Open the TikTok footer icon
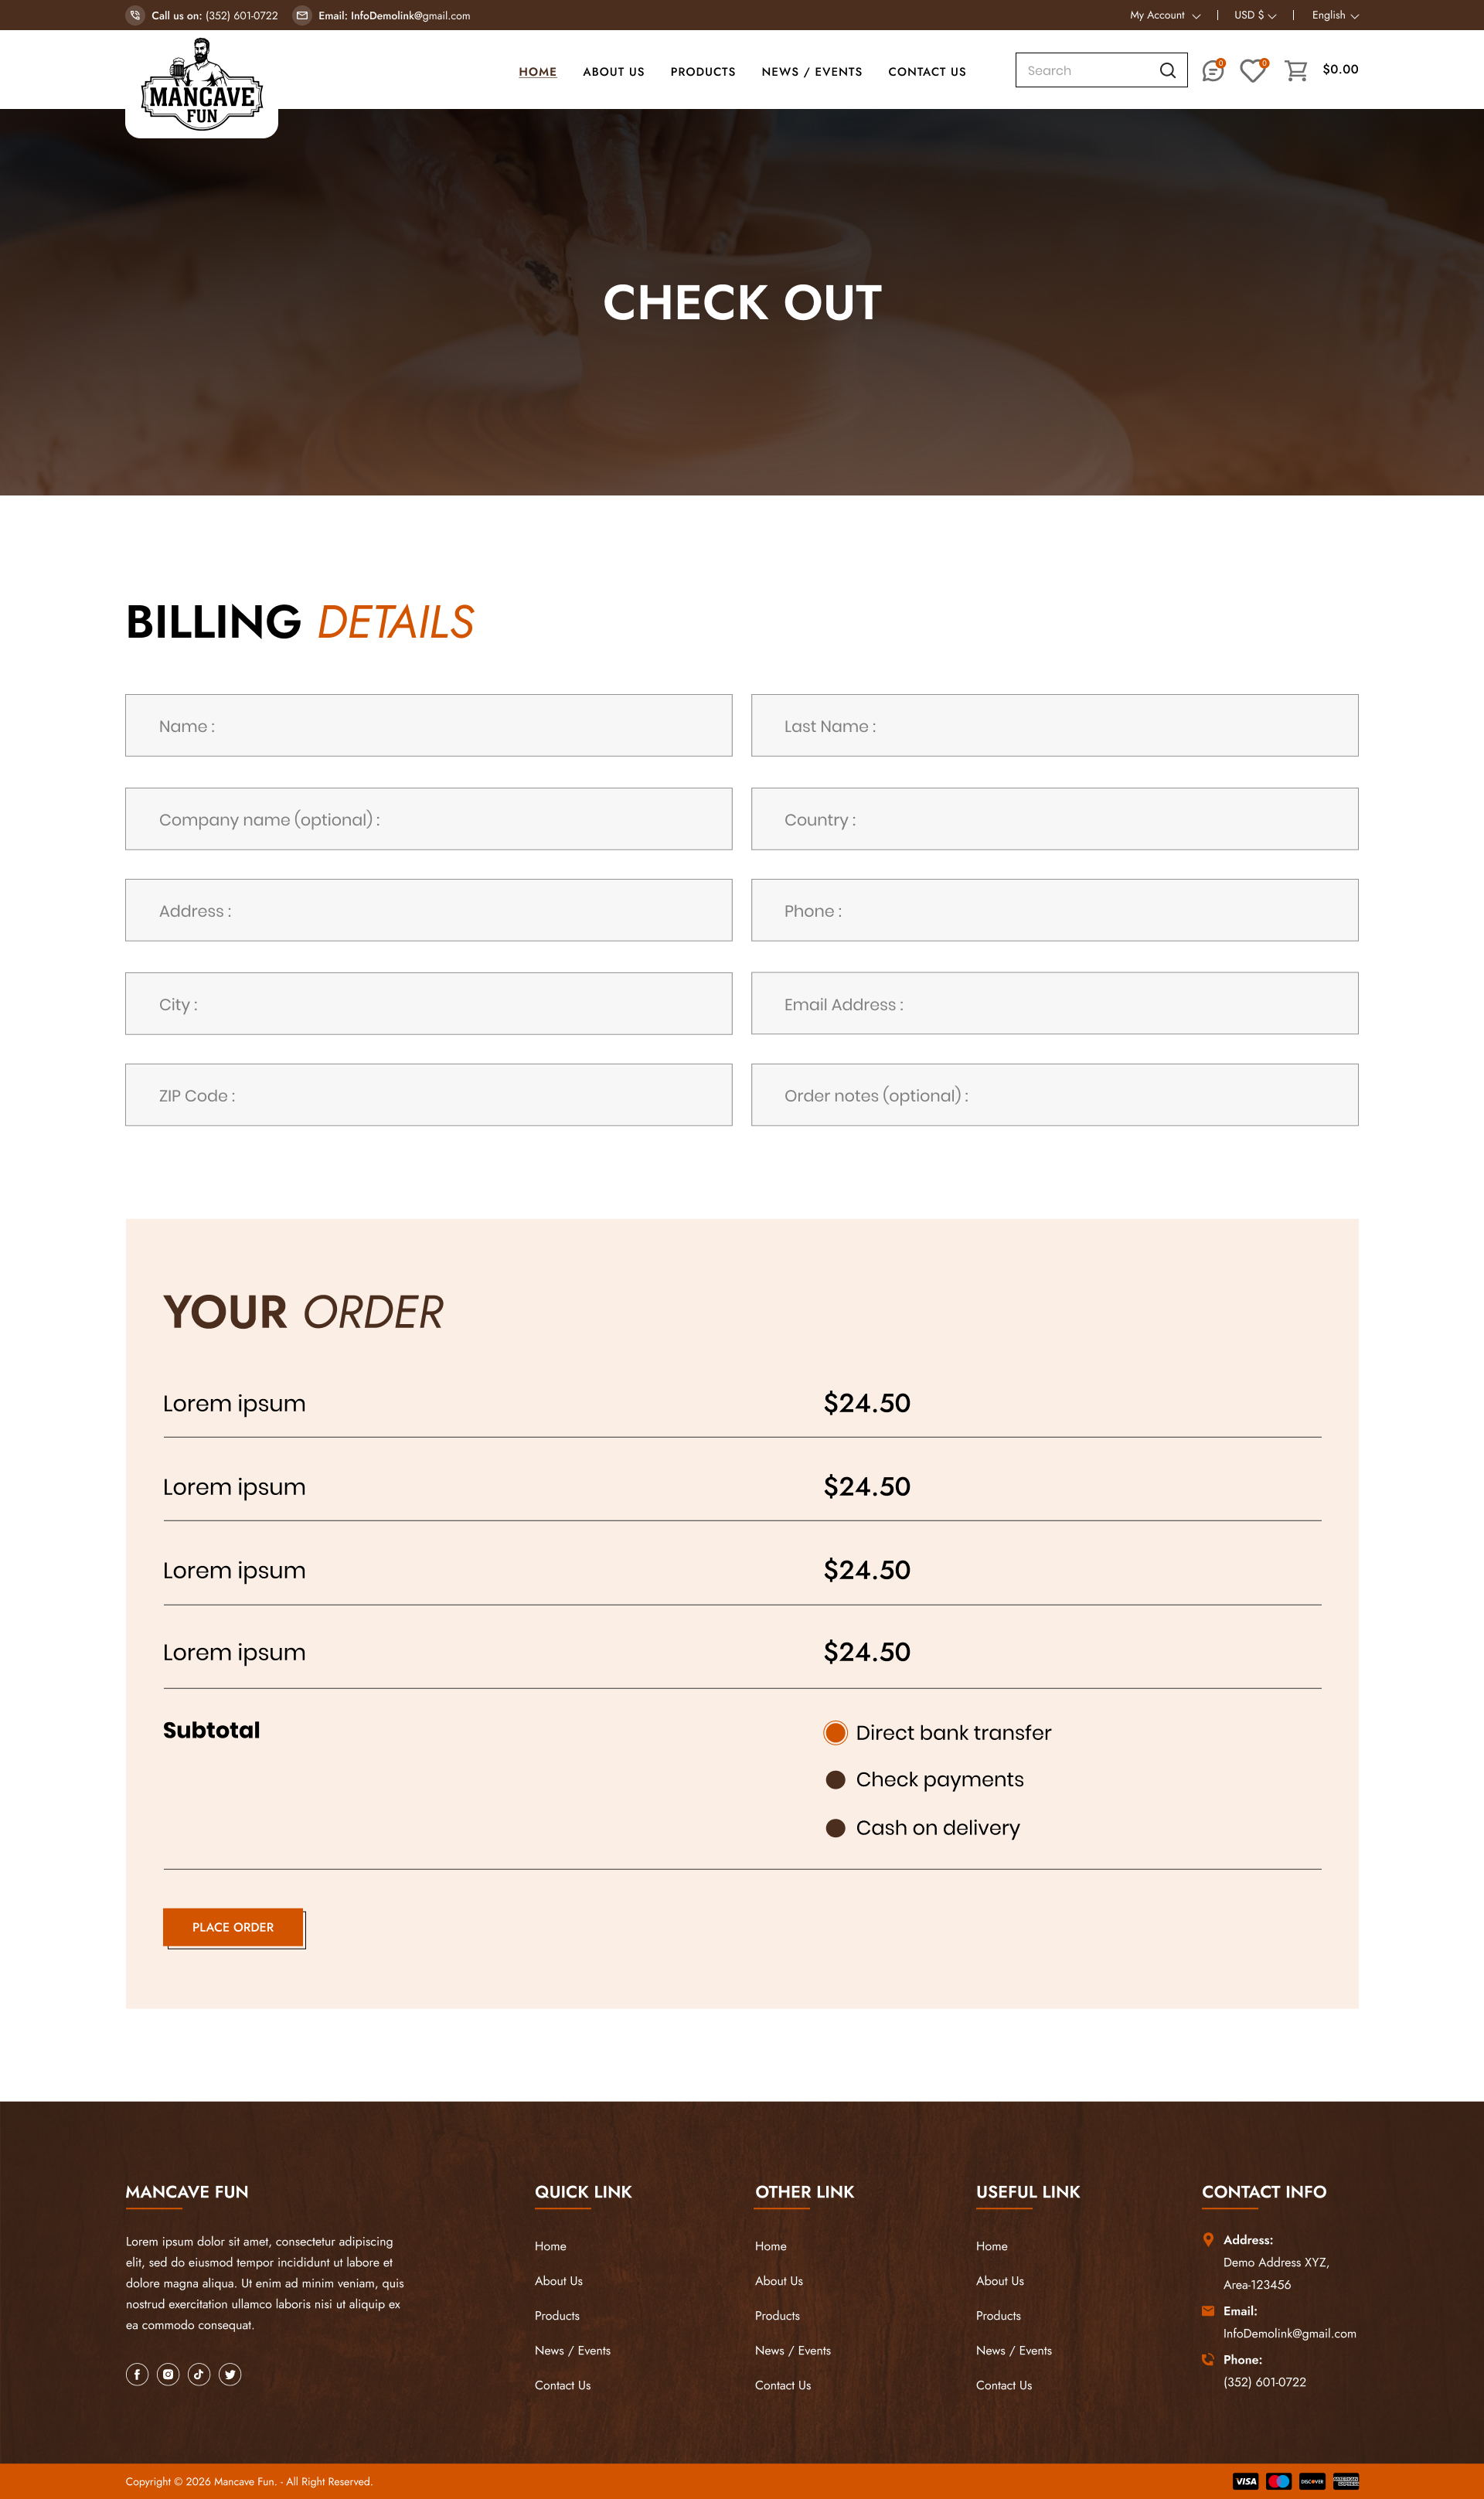Screen dimensions: 1484x2499 199,2374
